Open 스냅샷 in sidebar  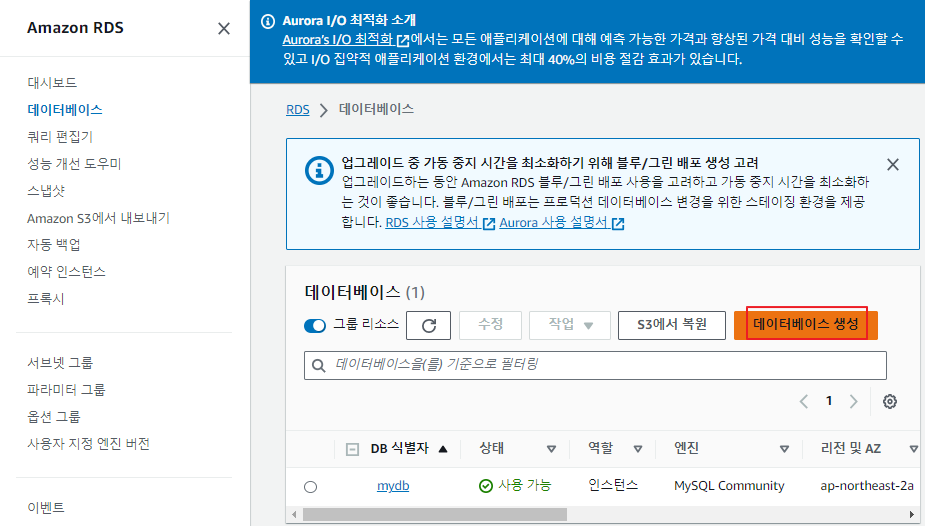[46, 191]
